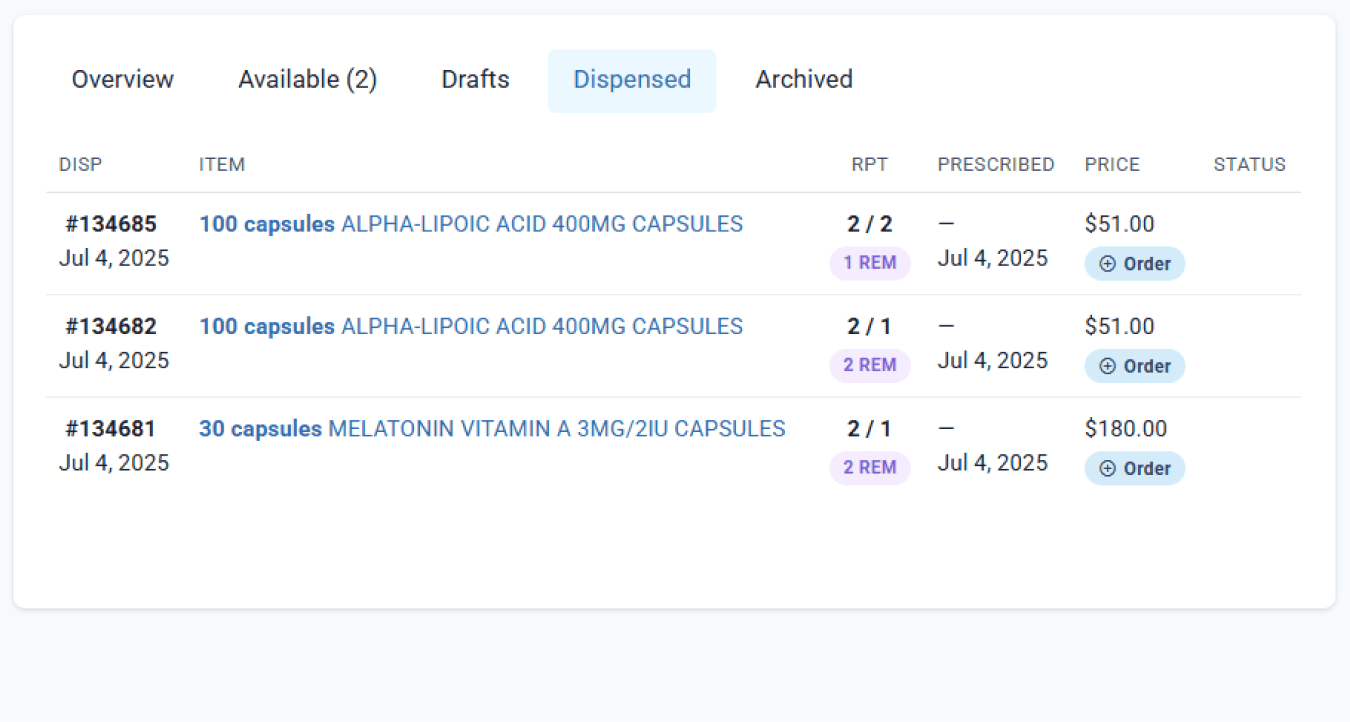Image resolution: width=1350 pixels, height=722 pixels.
Task: Click repeat count 2 / 1 in row #134681
Action: (870, 429)
